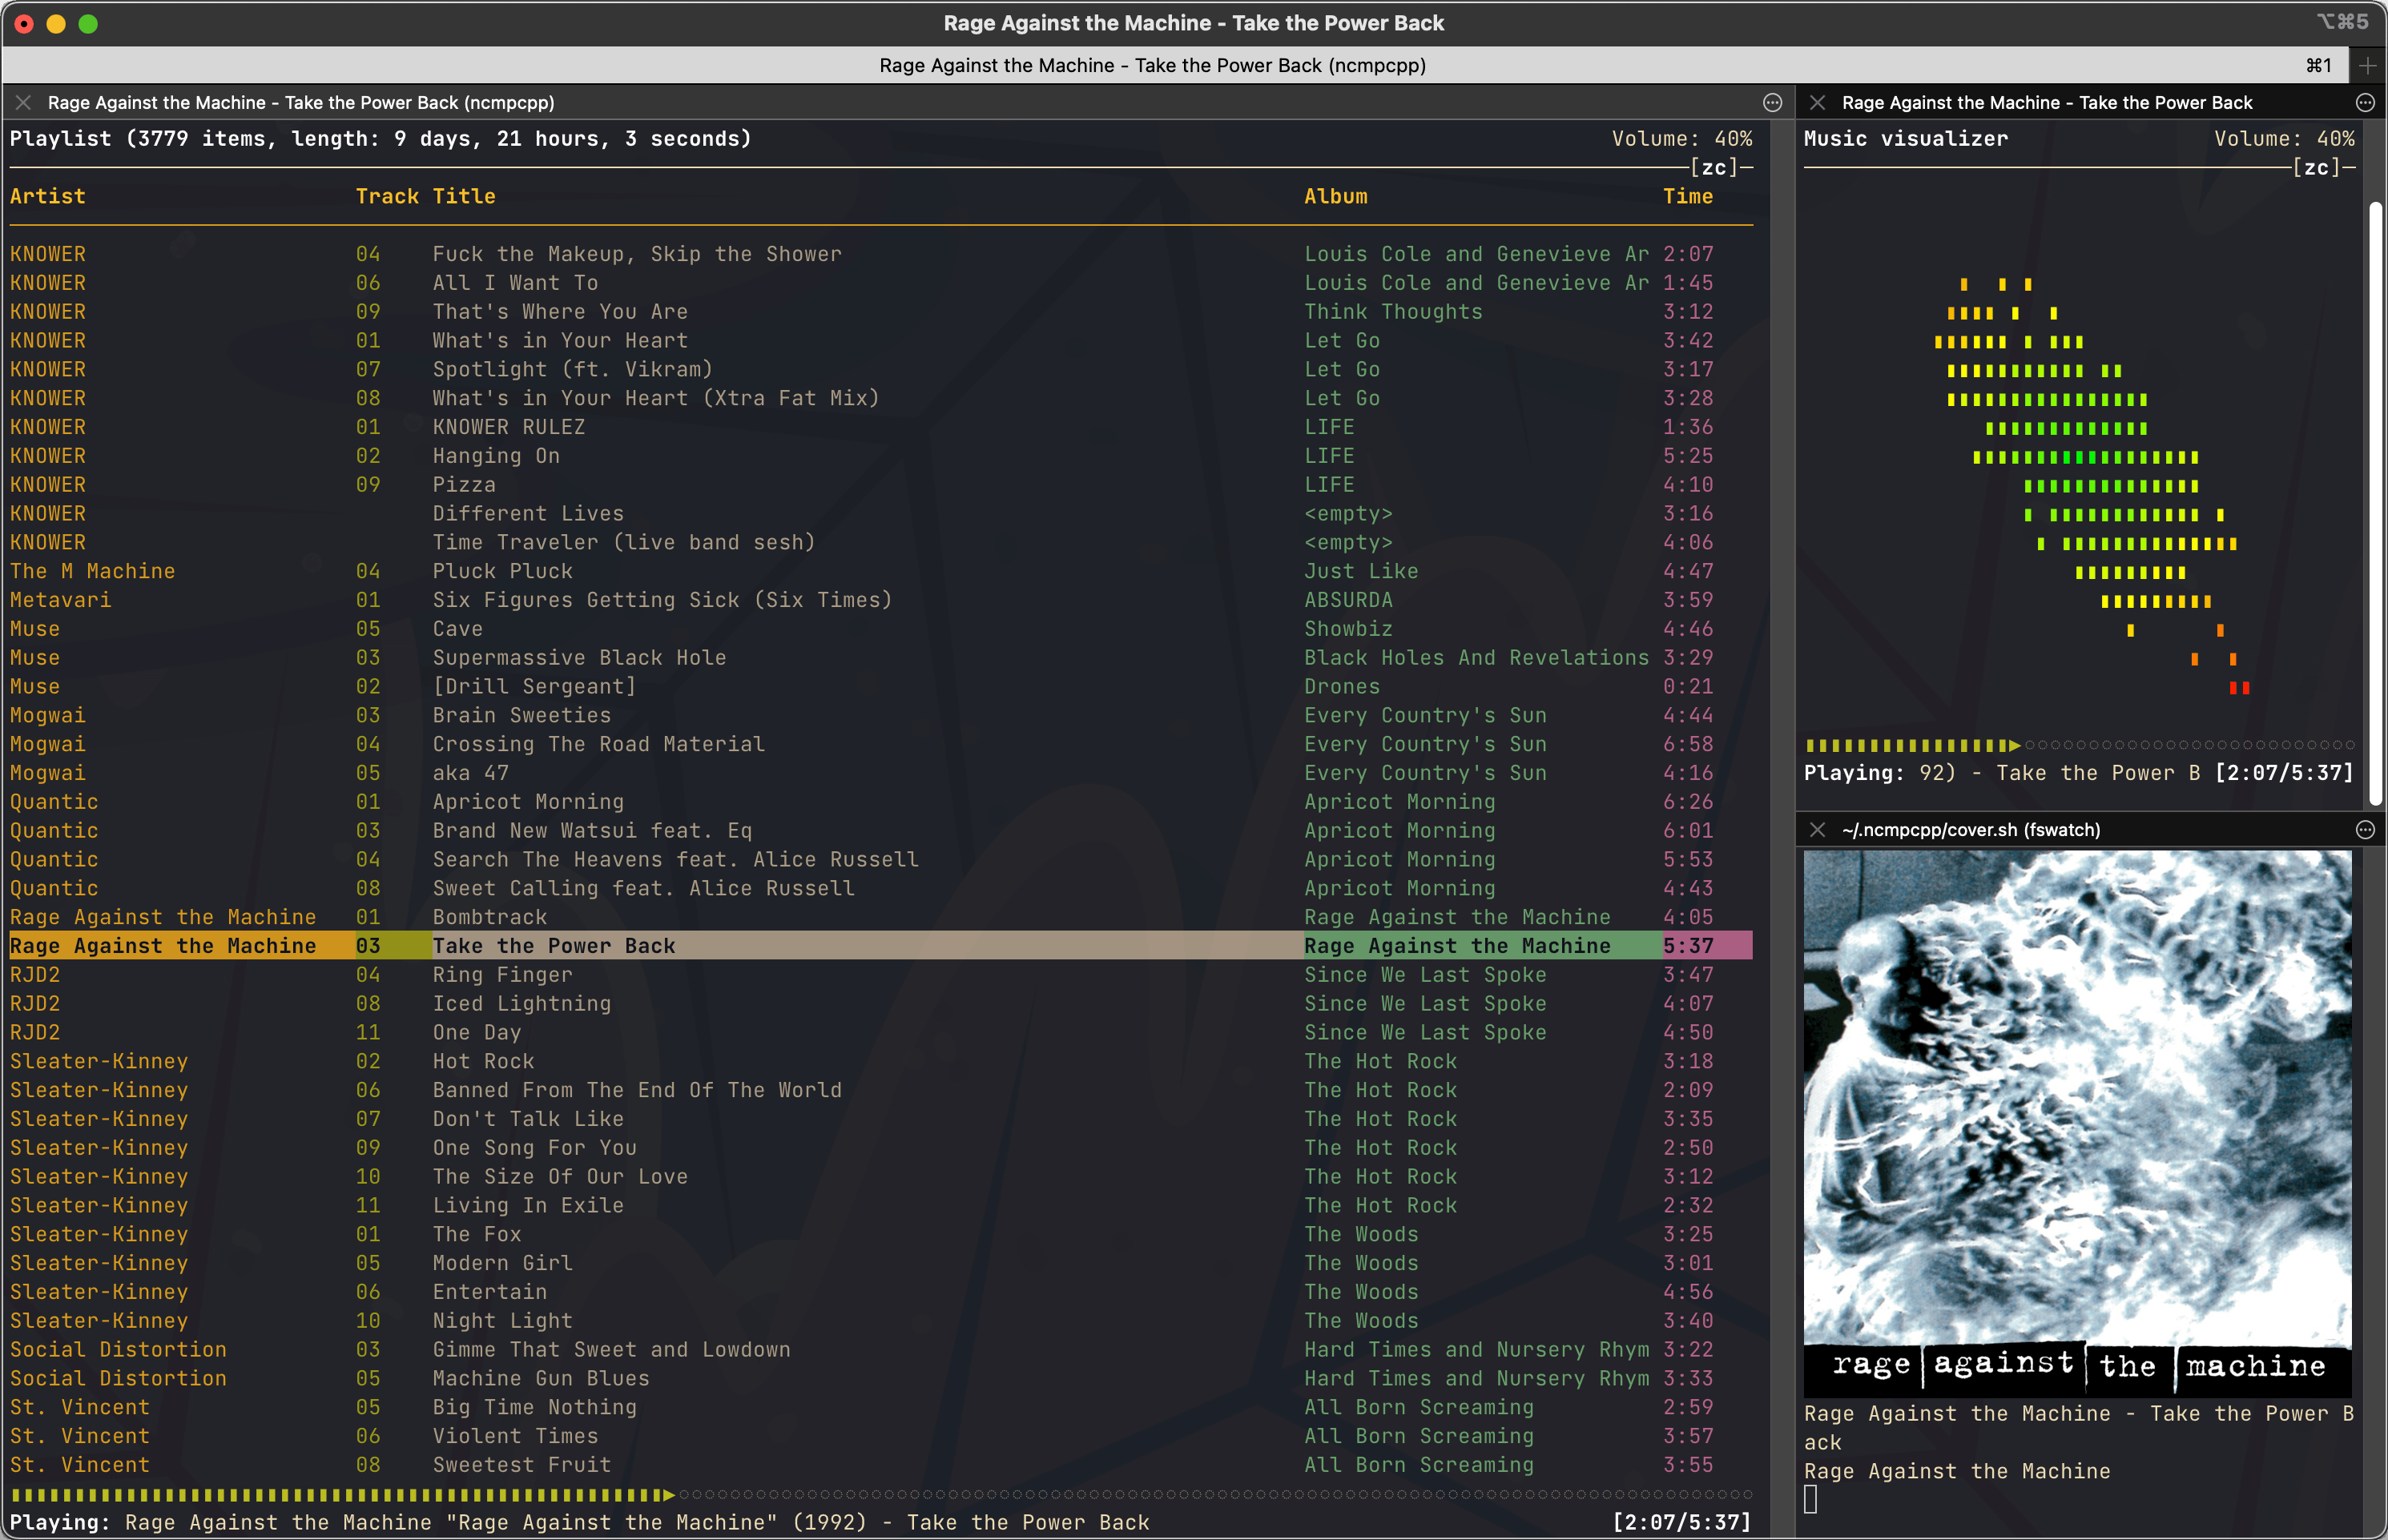Click the Album column header

tap(1335, 196)
